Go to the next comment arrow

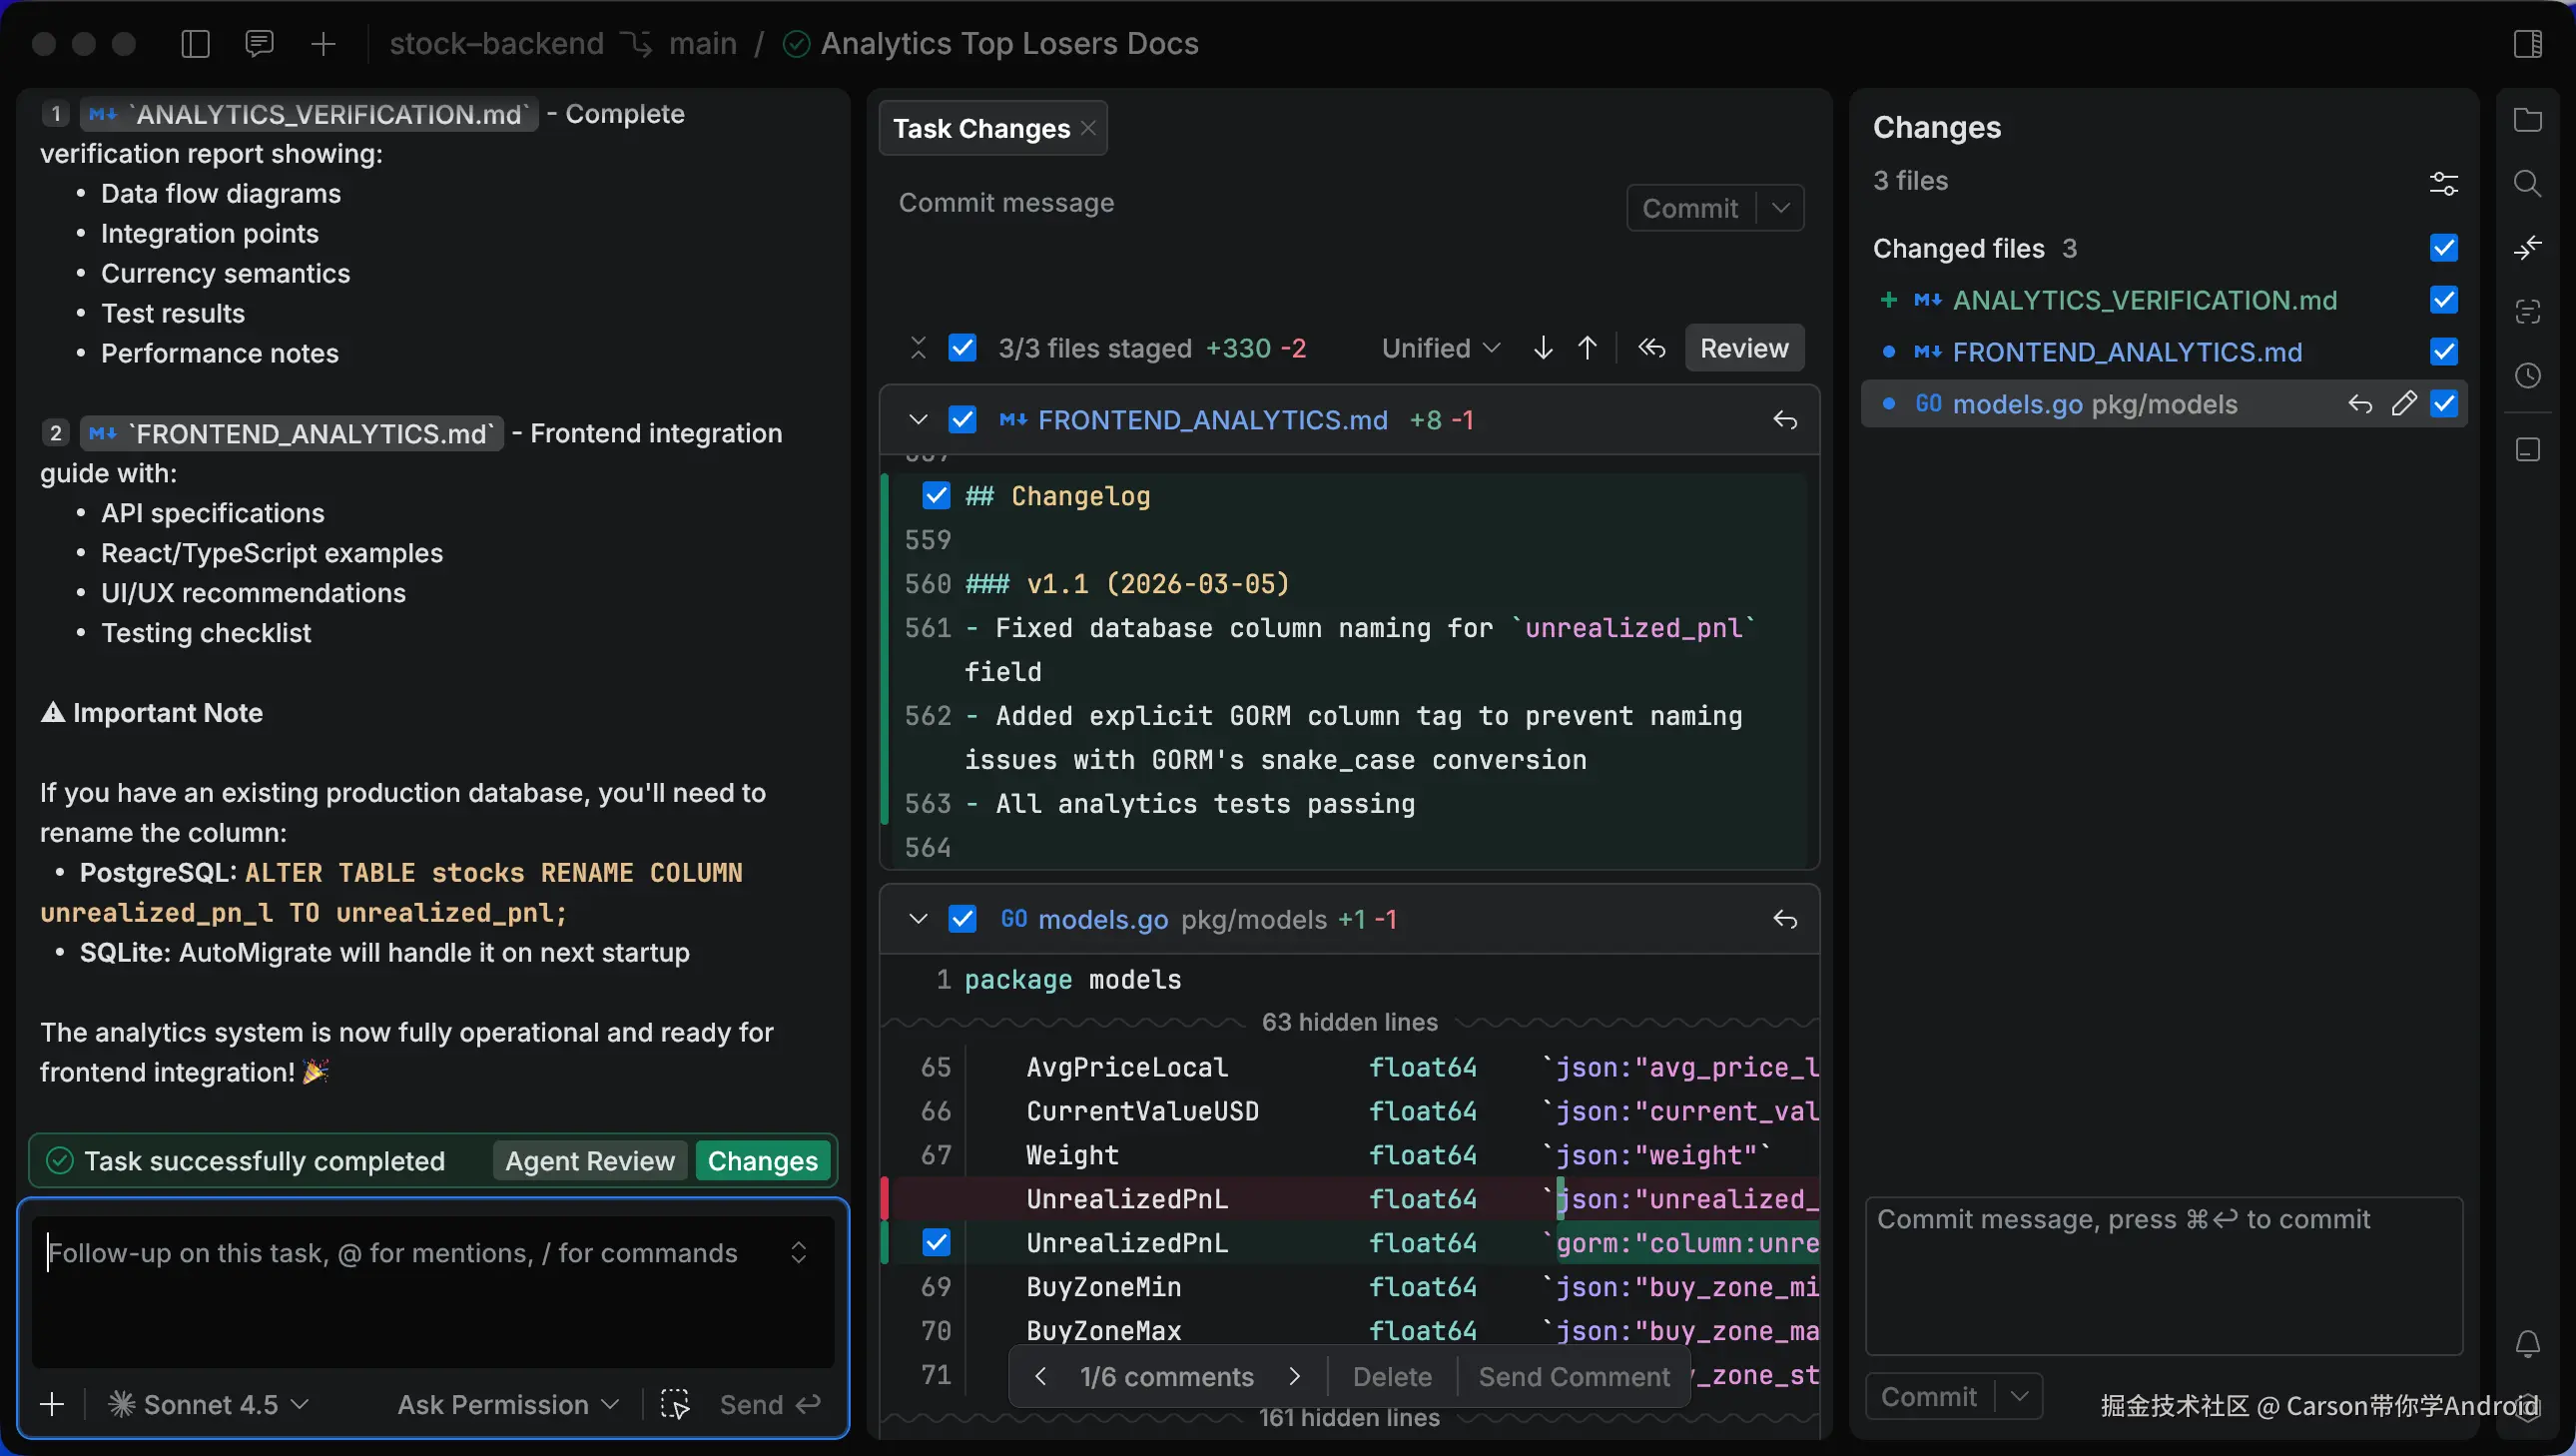pyautogui.click(x=1295, y=1377)
